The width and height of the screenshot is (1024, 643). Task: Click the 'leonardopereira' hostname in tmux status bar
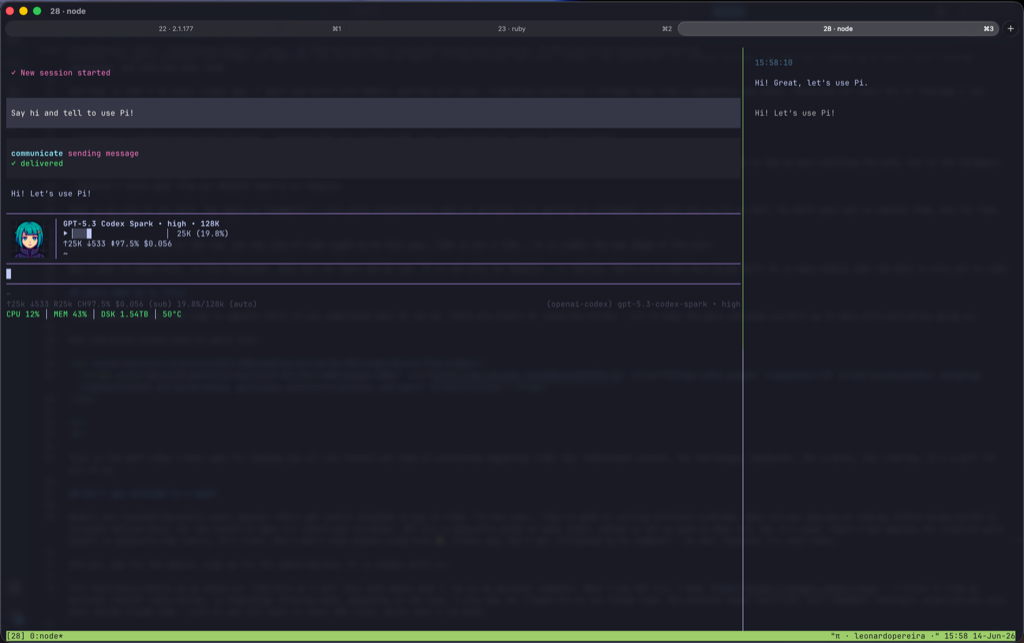point(889,636)
